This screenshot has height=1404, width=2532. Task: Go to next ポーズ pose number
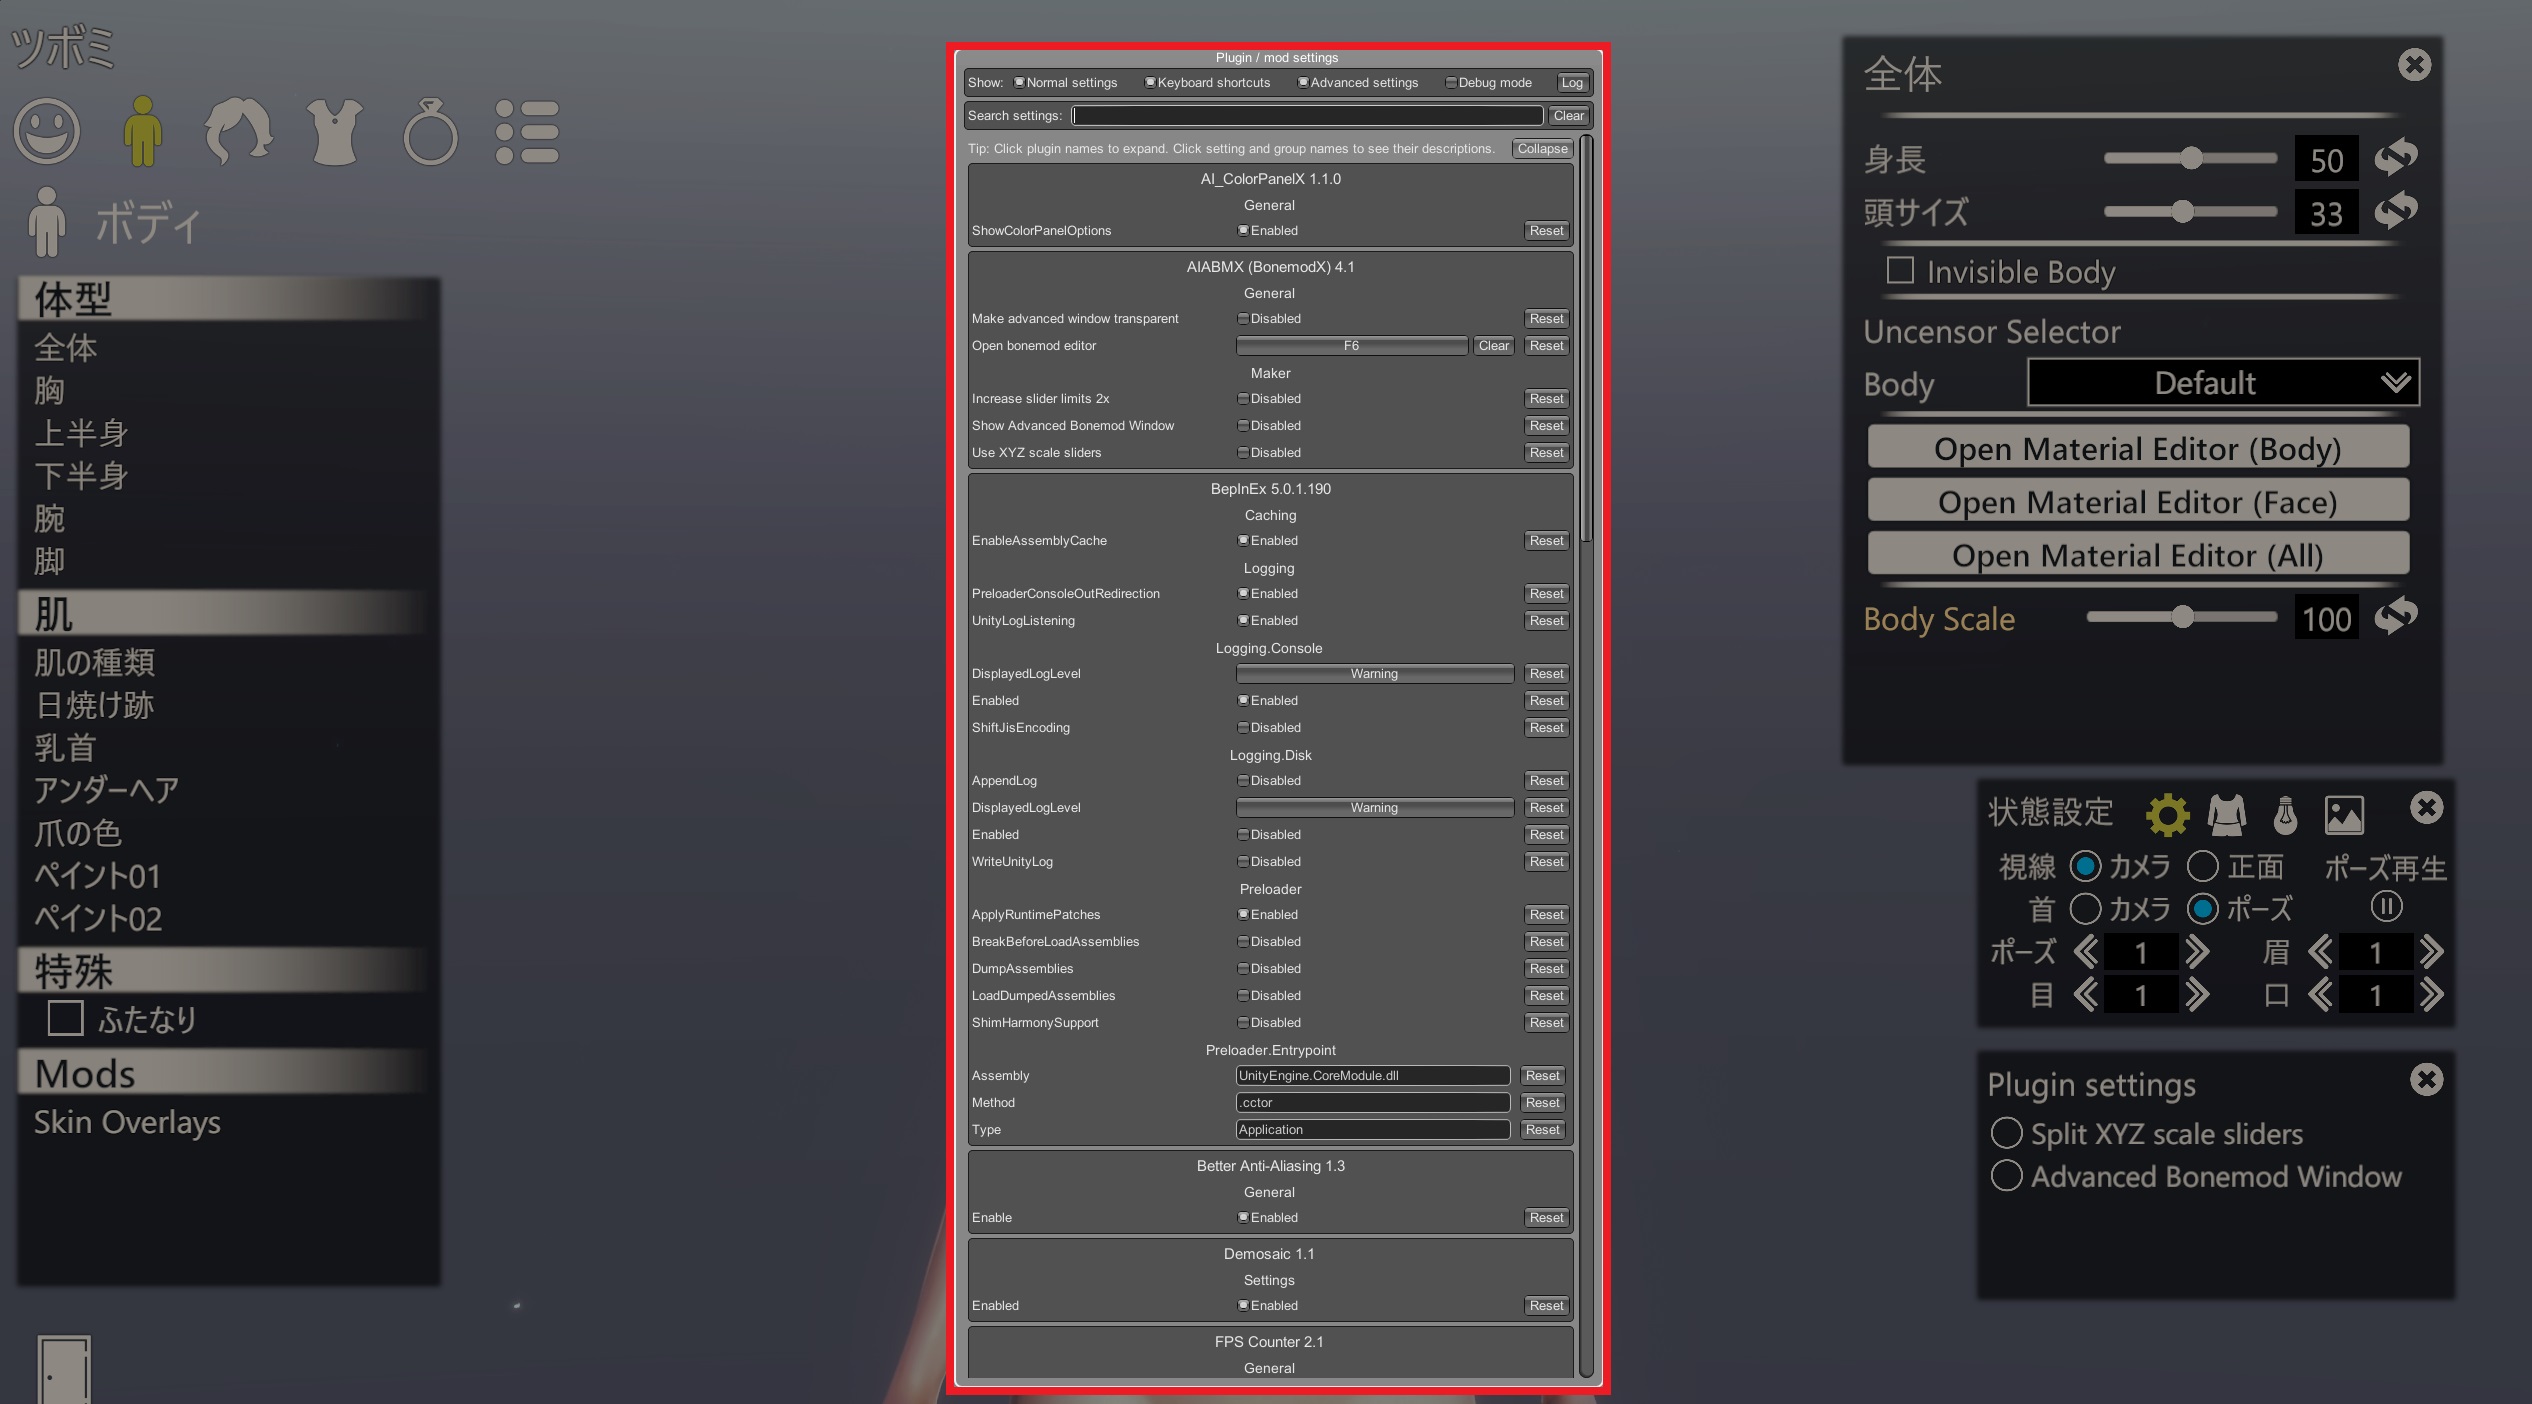click(x=2197, y=951)
